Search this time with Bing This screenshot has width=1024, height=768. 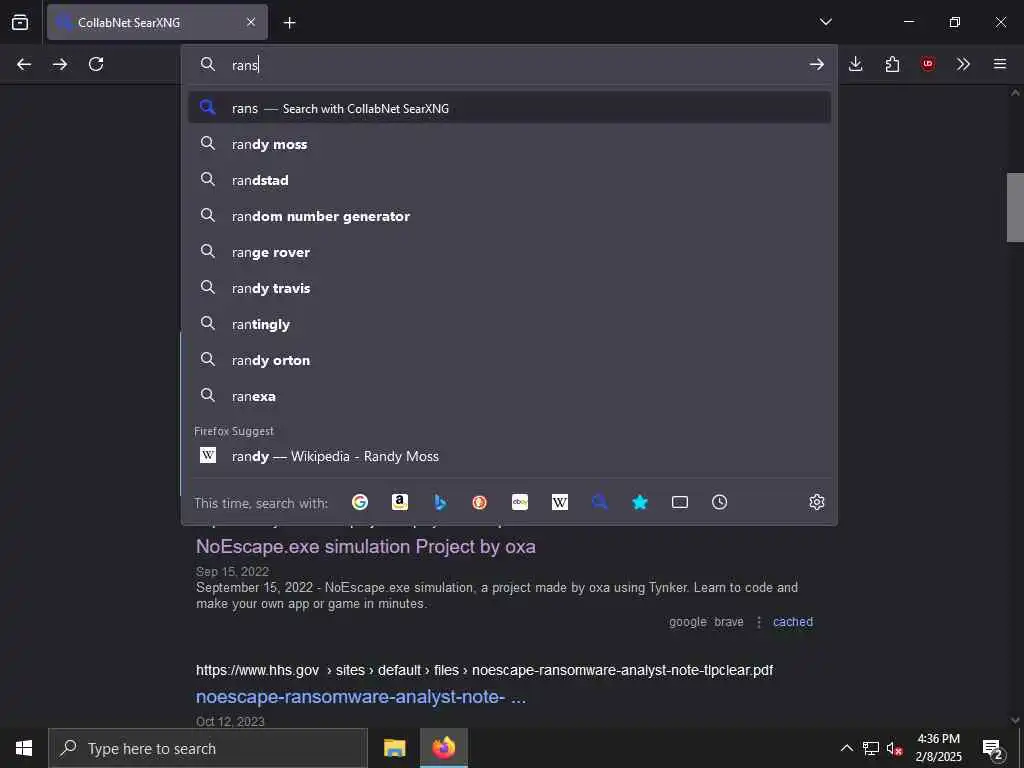[x=440, y=502]
